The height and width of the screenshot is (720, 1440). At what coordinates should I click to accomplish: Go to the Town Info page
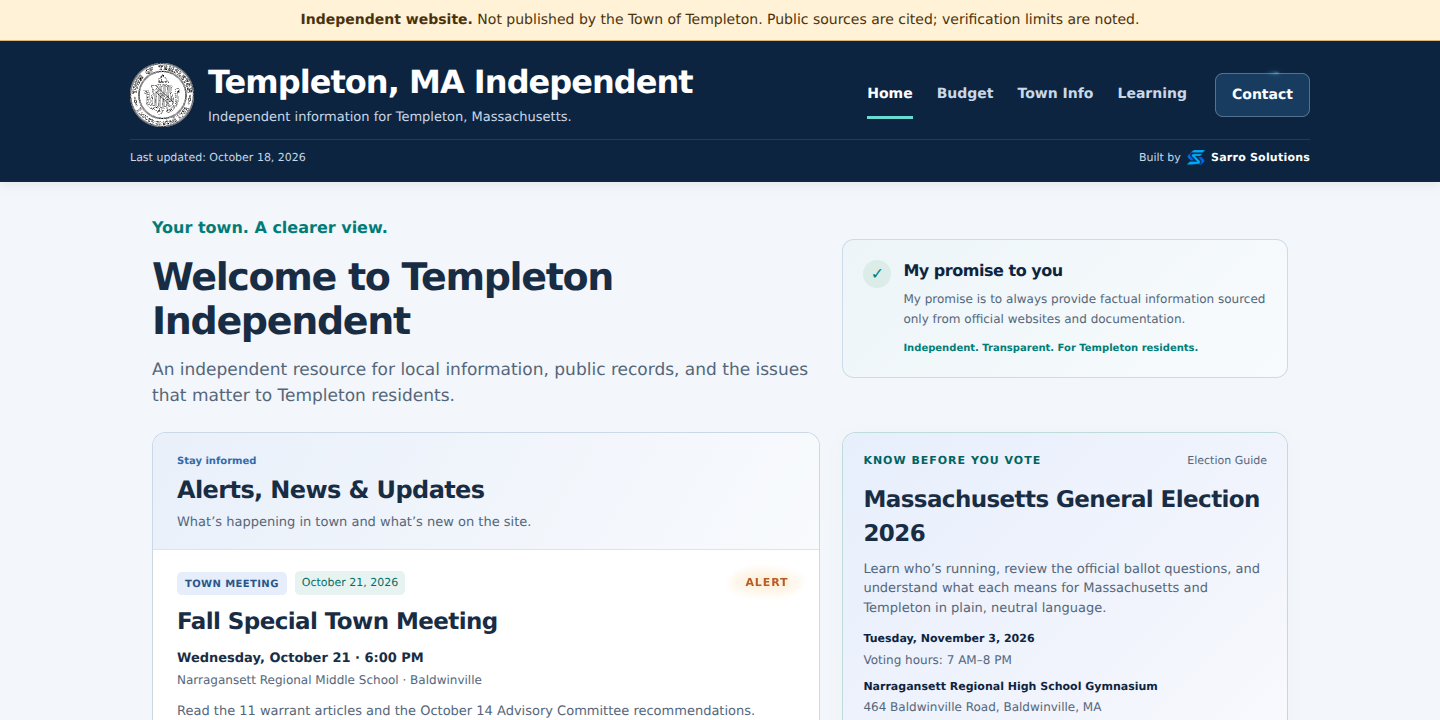[x=1055, y=93]
